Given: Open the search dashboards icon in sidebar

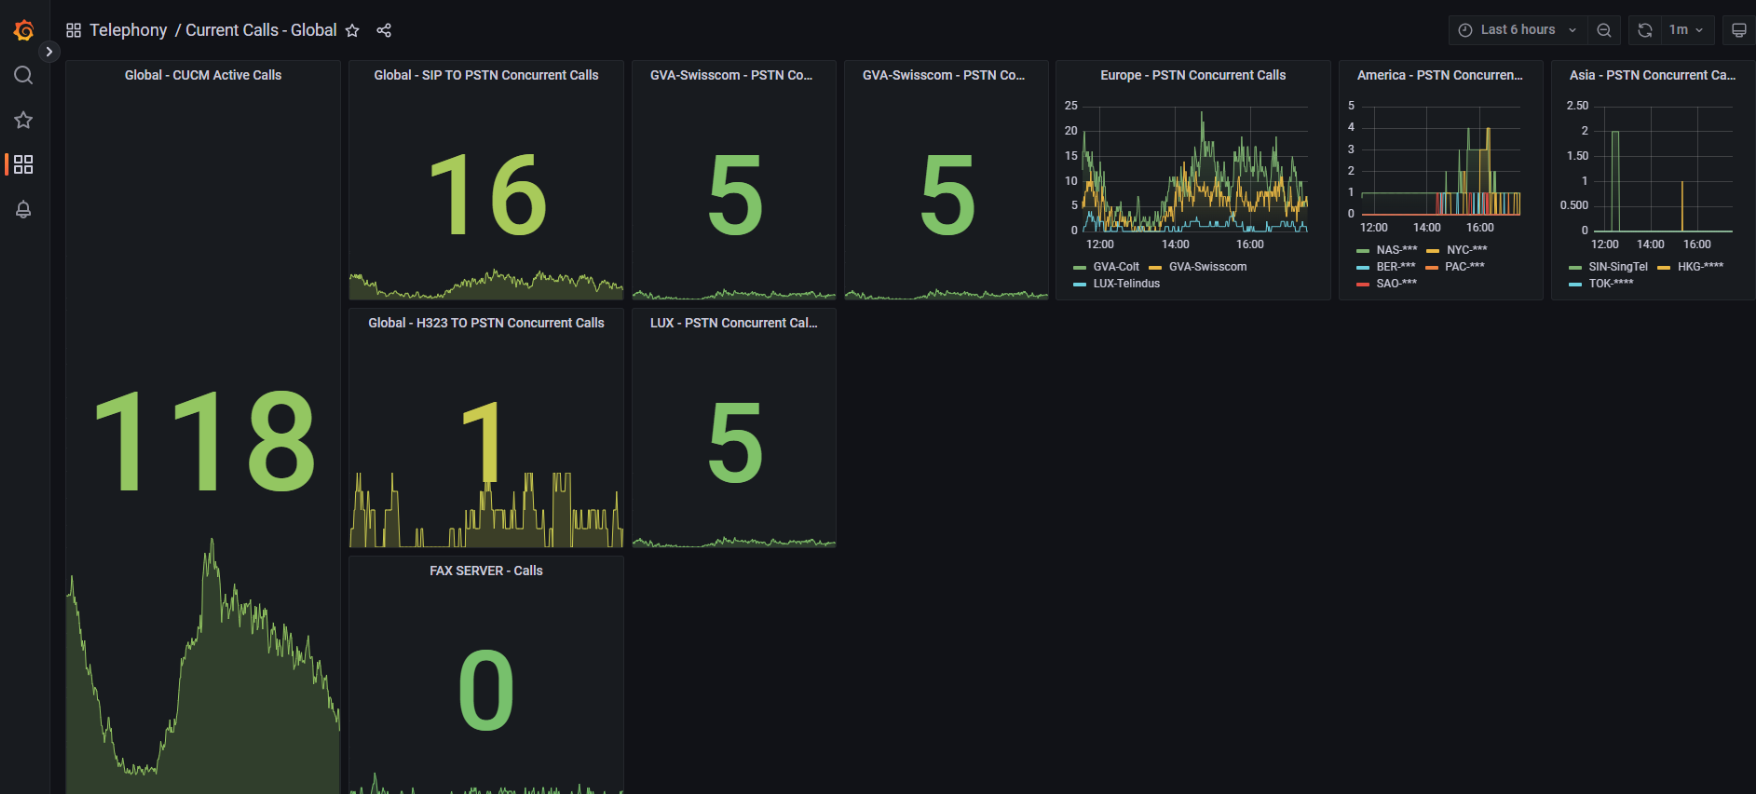Looking at the screenshot, I should tap(24, 76).
